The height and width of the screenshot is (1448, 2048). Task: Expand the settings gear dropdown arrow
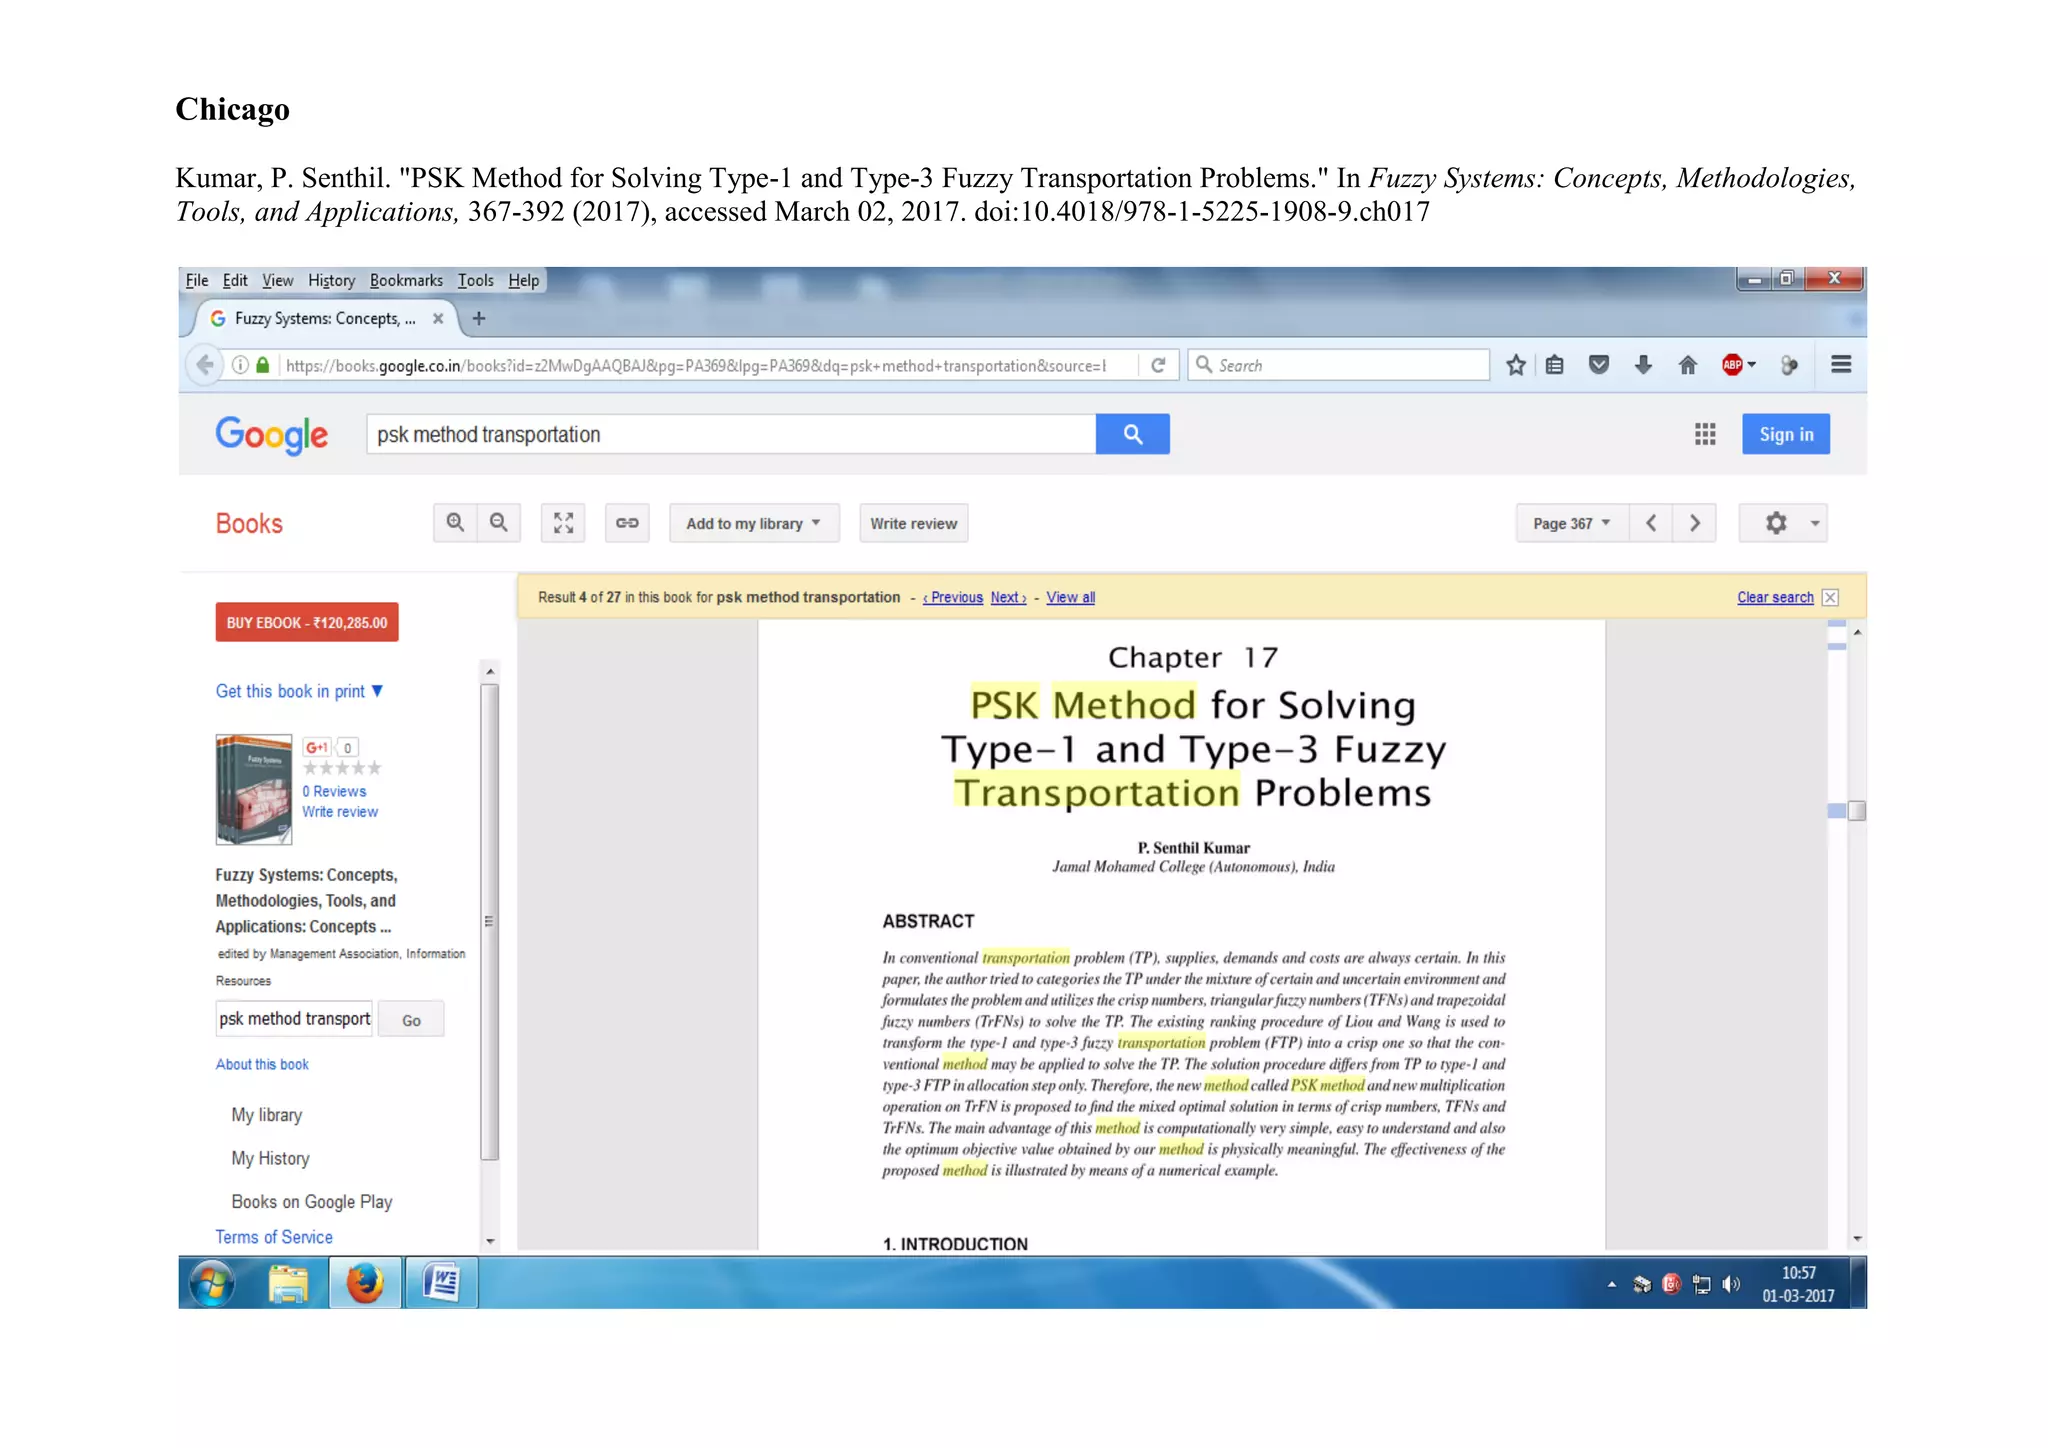click(x=1815, y=523)
